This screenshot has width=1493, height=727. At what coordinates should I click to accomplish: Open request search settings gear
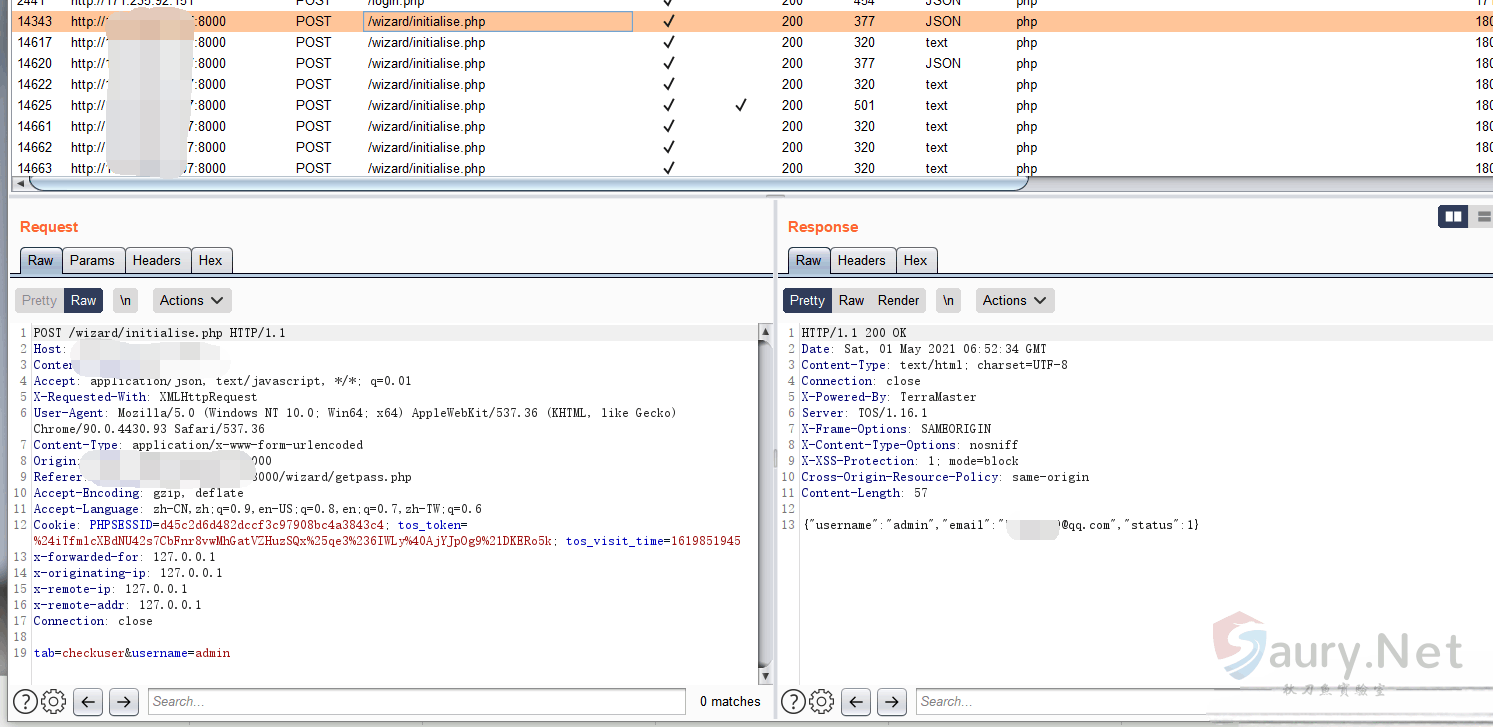54,701
